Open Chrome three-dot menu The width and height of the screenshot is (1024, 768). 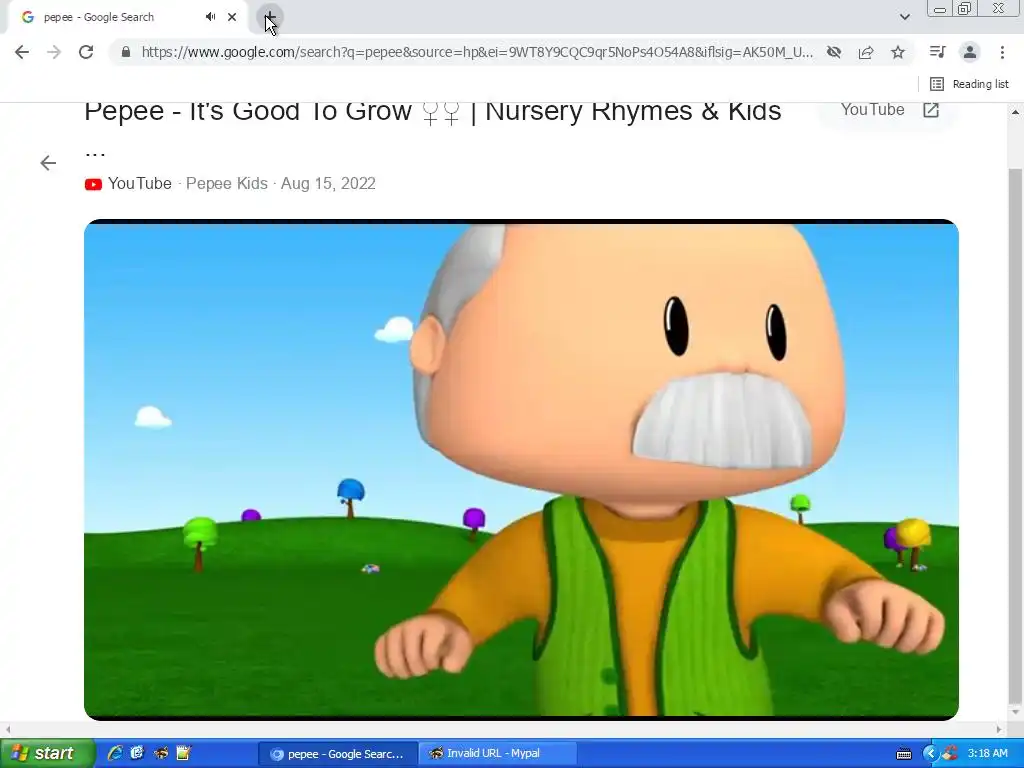tap(1002, 52)
